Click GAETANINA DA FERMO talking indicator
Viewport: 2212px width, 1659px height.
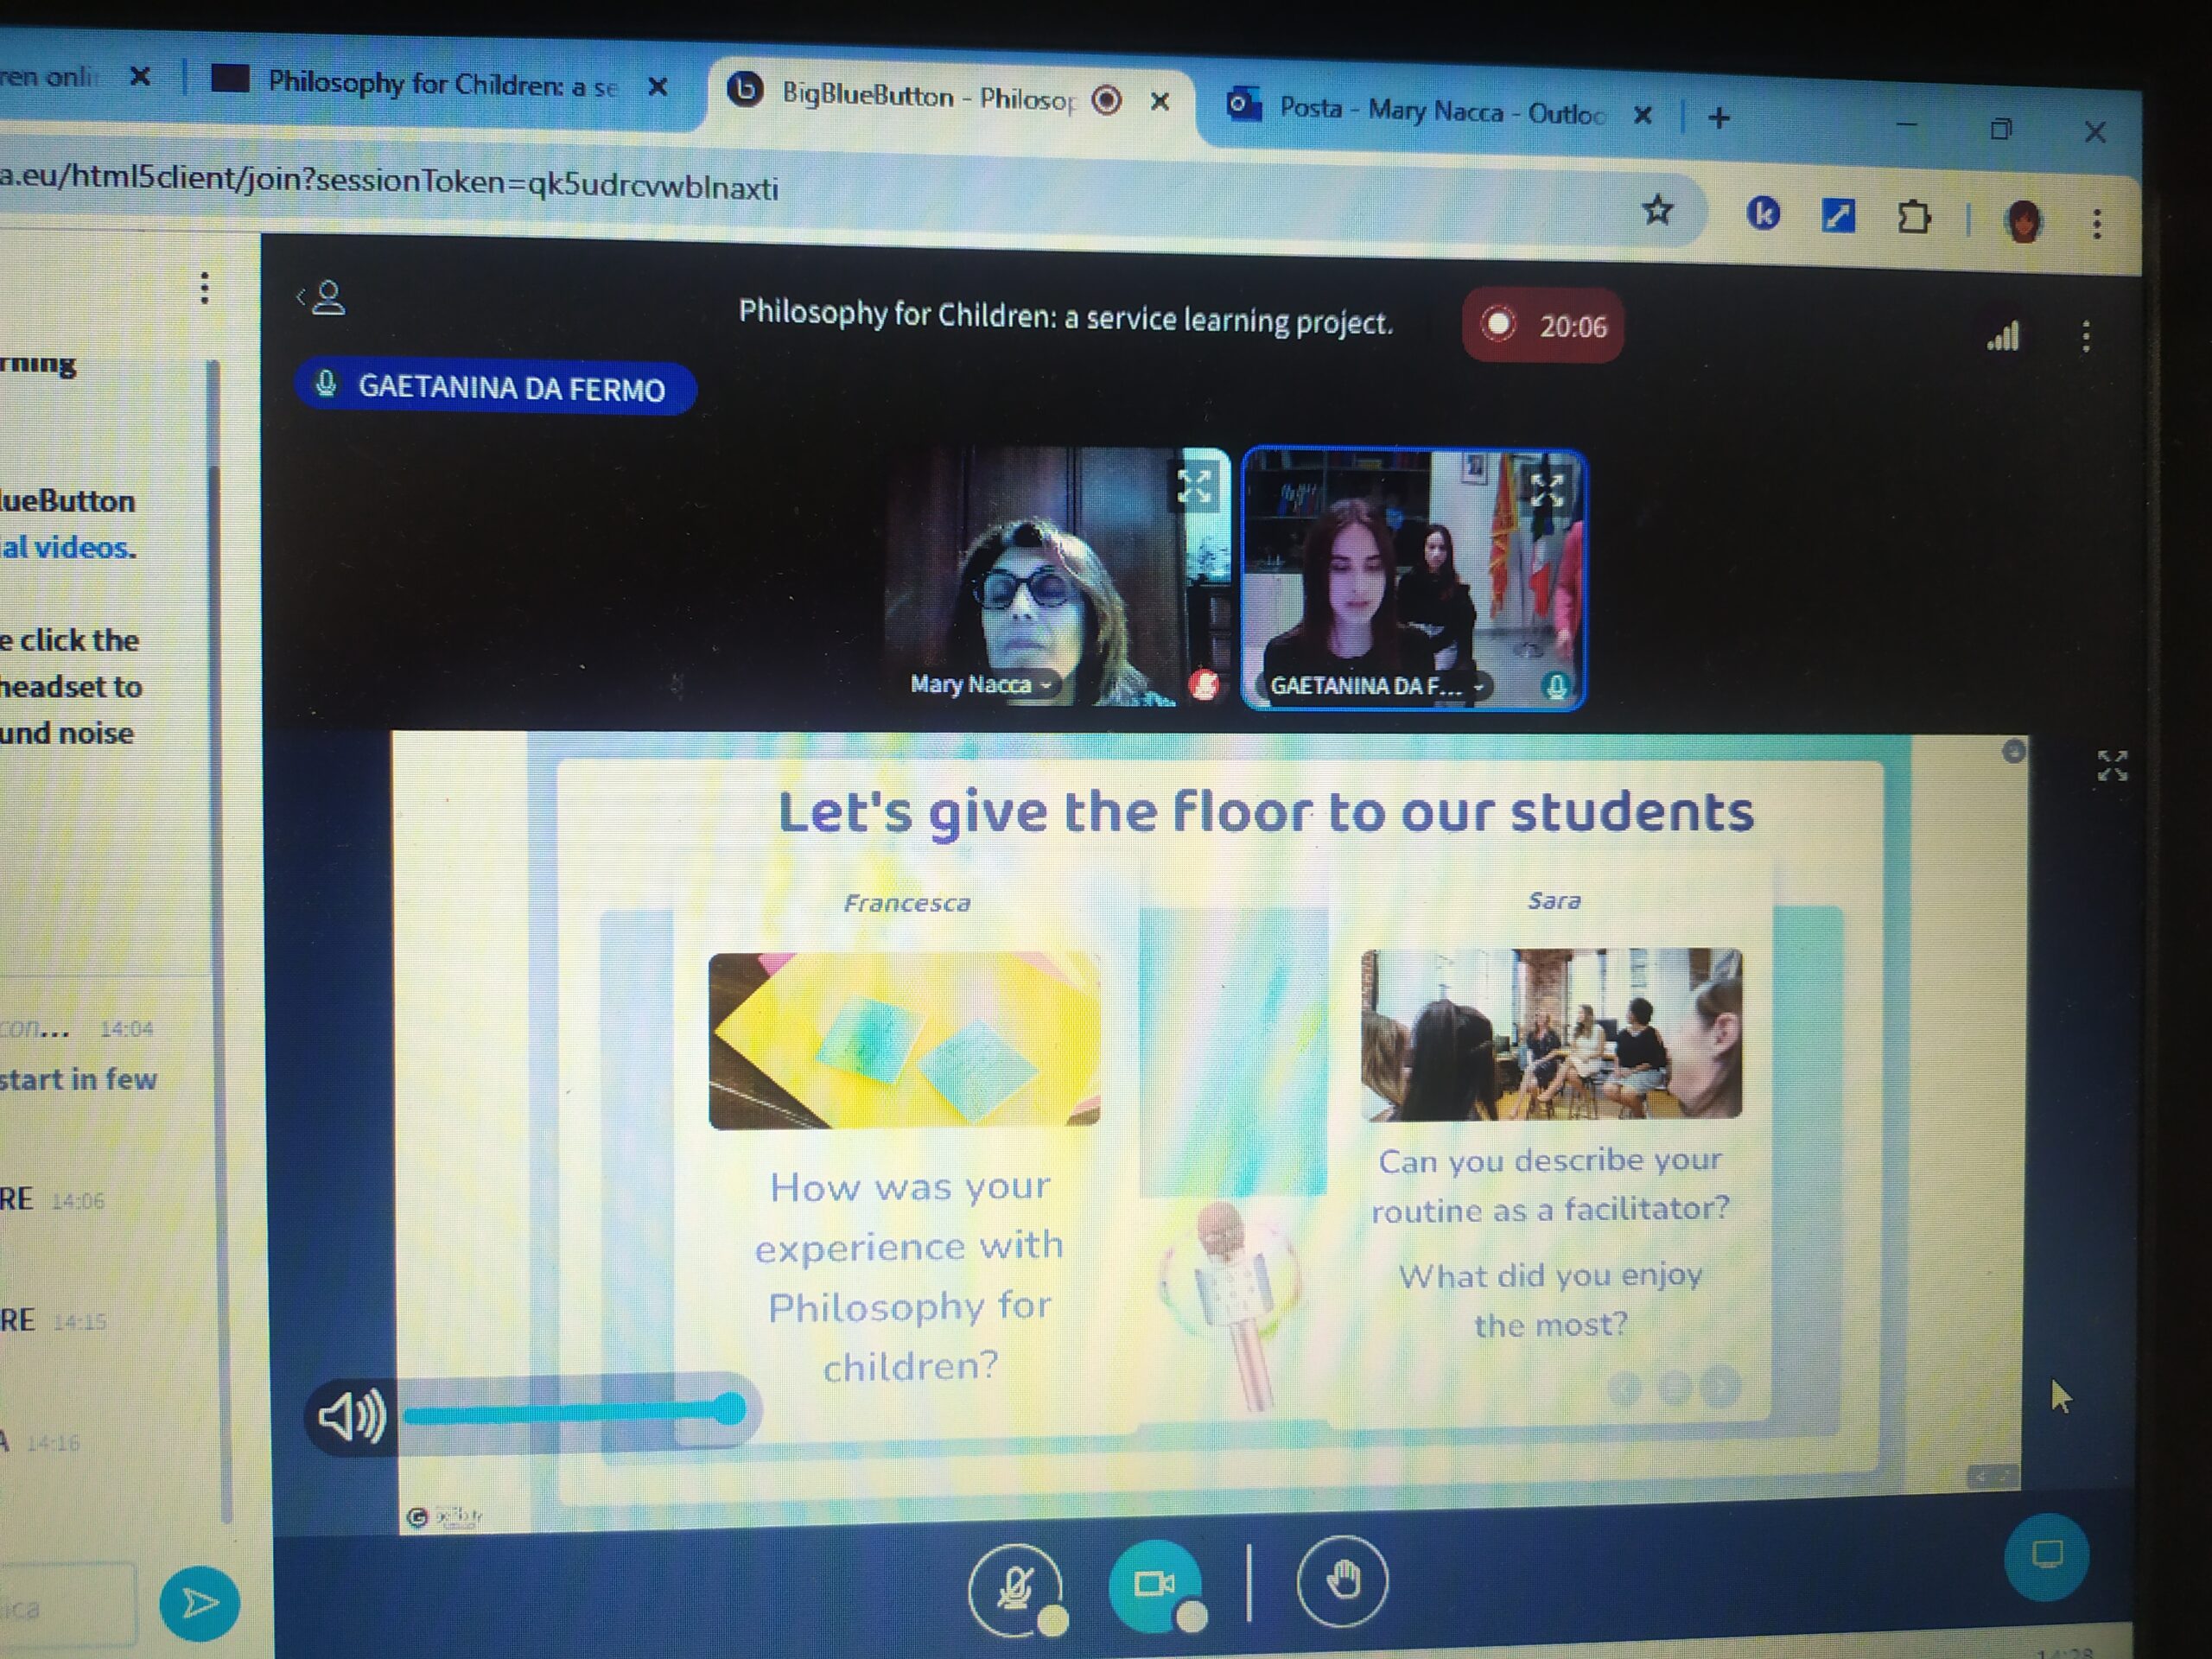pos(495,388)
